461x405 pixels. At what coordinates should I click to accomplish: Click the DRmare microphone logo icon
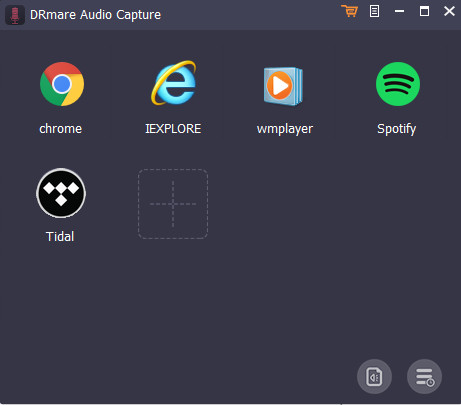(15, 15)
